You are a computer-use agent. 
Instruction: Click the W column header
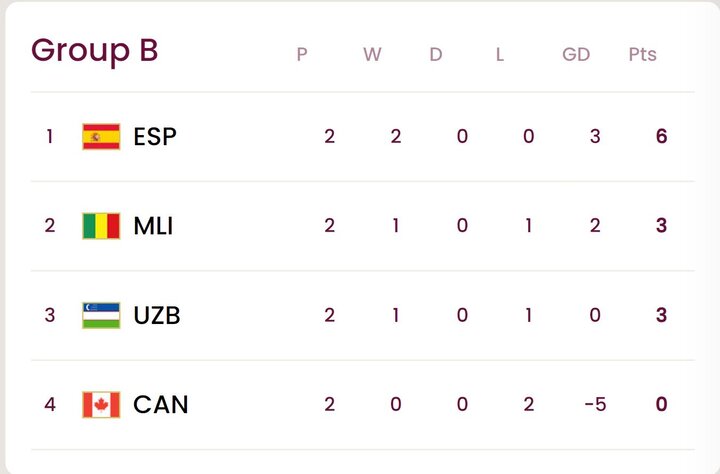click(372, 55)
